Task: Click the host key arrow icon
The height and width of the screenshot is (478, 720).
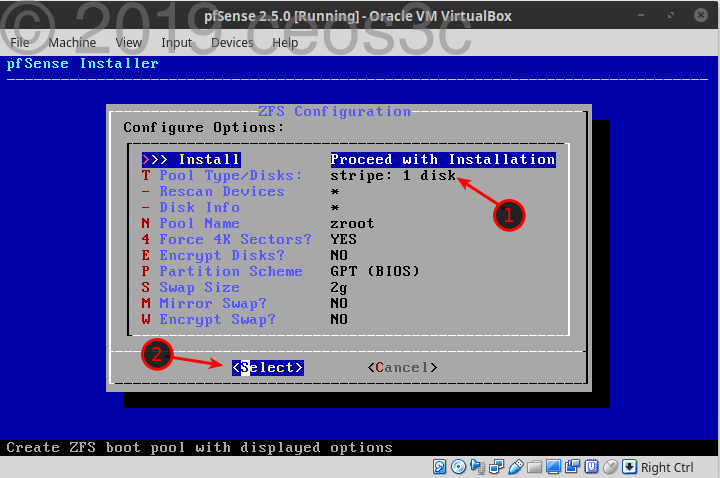Action: pyautogui.click(x=630, y=467)
